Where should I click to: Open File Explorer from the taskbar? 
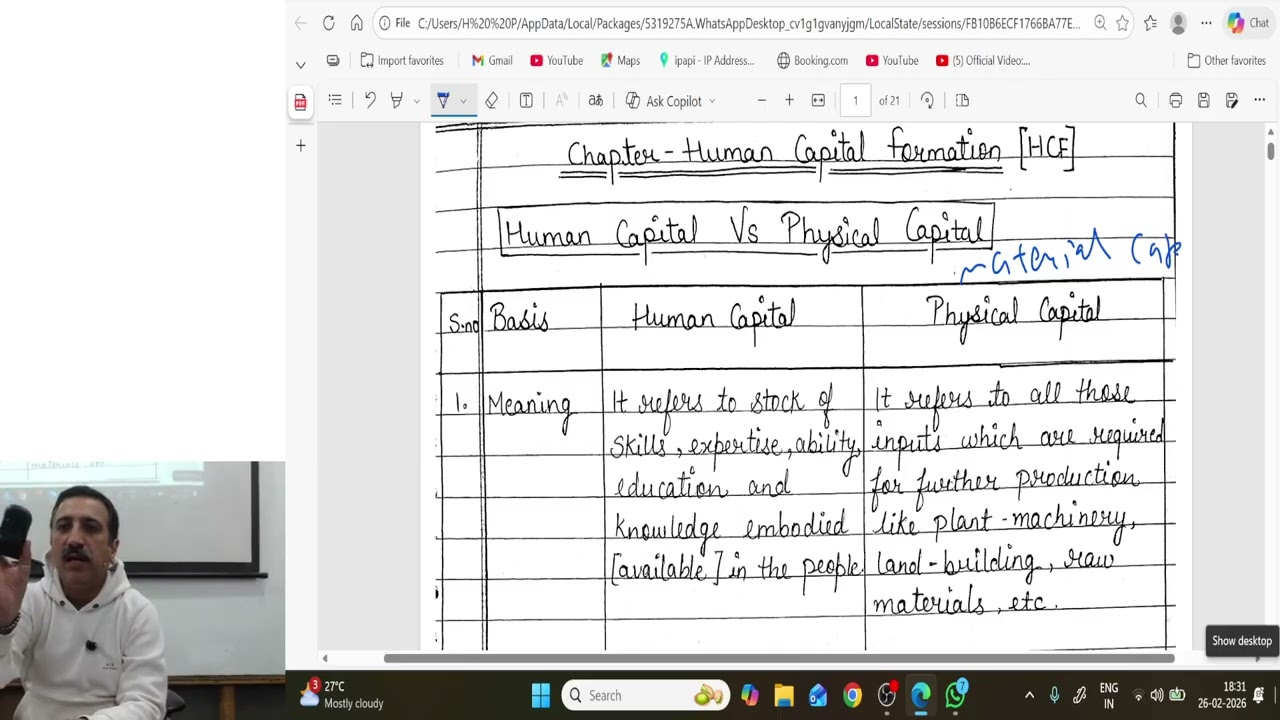tap(783, 695)
